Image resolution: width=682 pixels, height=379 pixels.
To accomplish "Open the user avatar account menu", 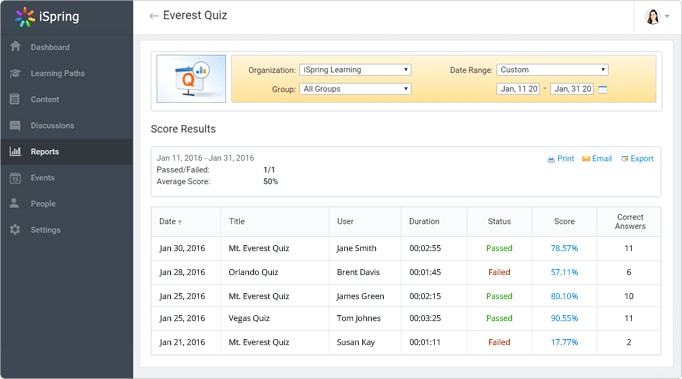I will pos(657,17).
